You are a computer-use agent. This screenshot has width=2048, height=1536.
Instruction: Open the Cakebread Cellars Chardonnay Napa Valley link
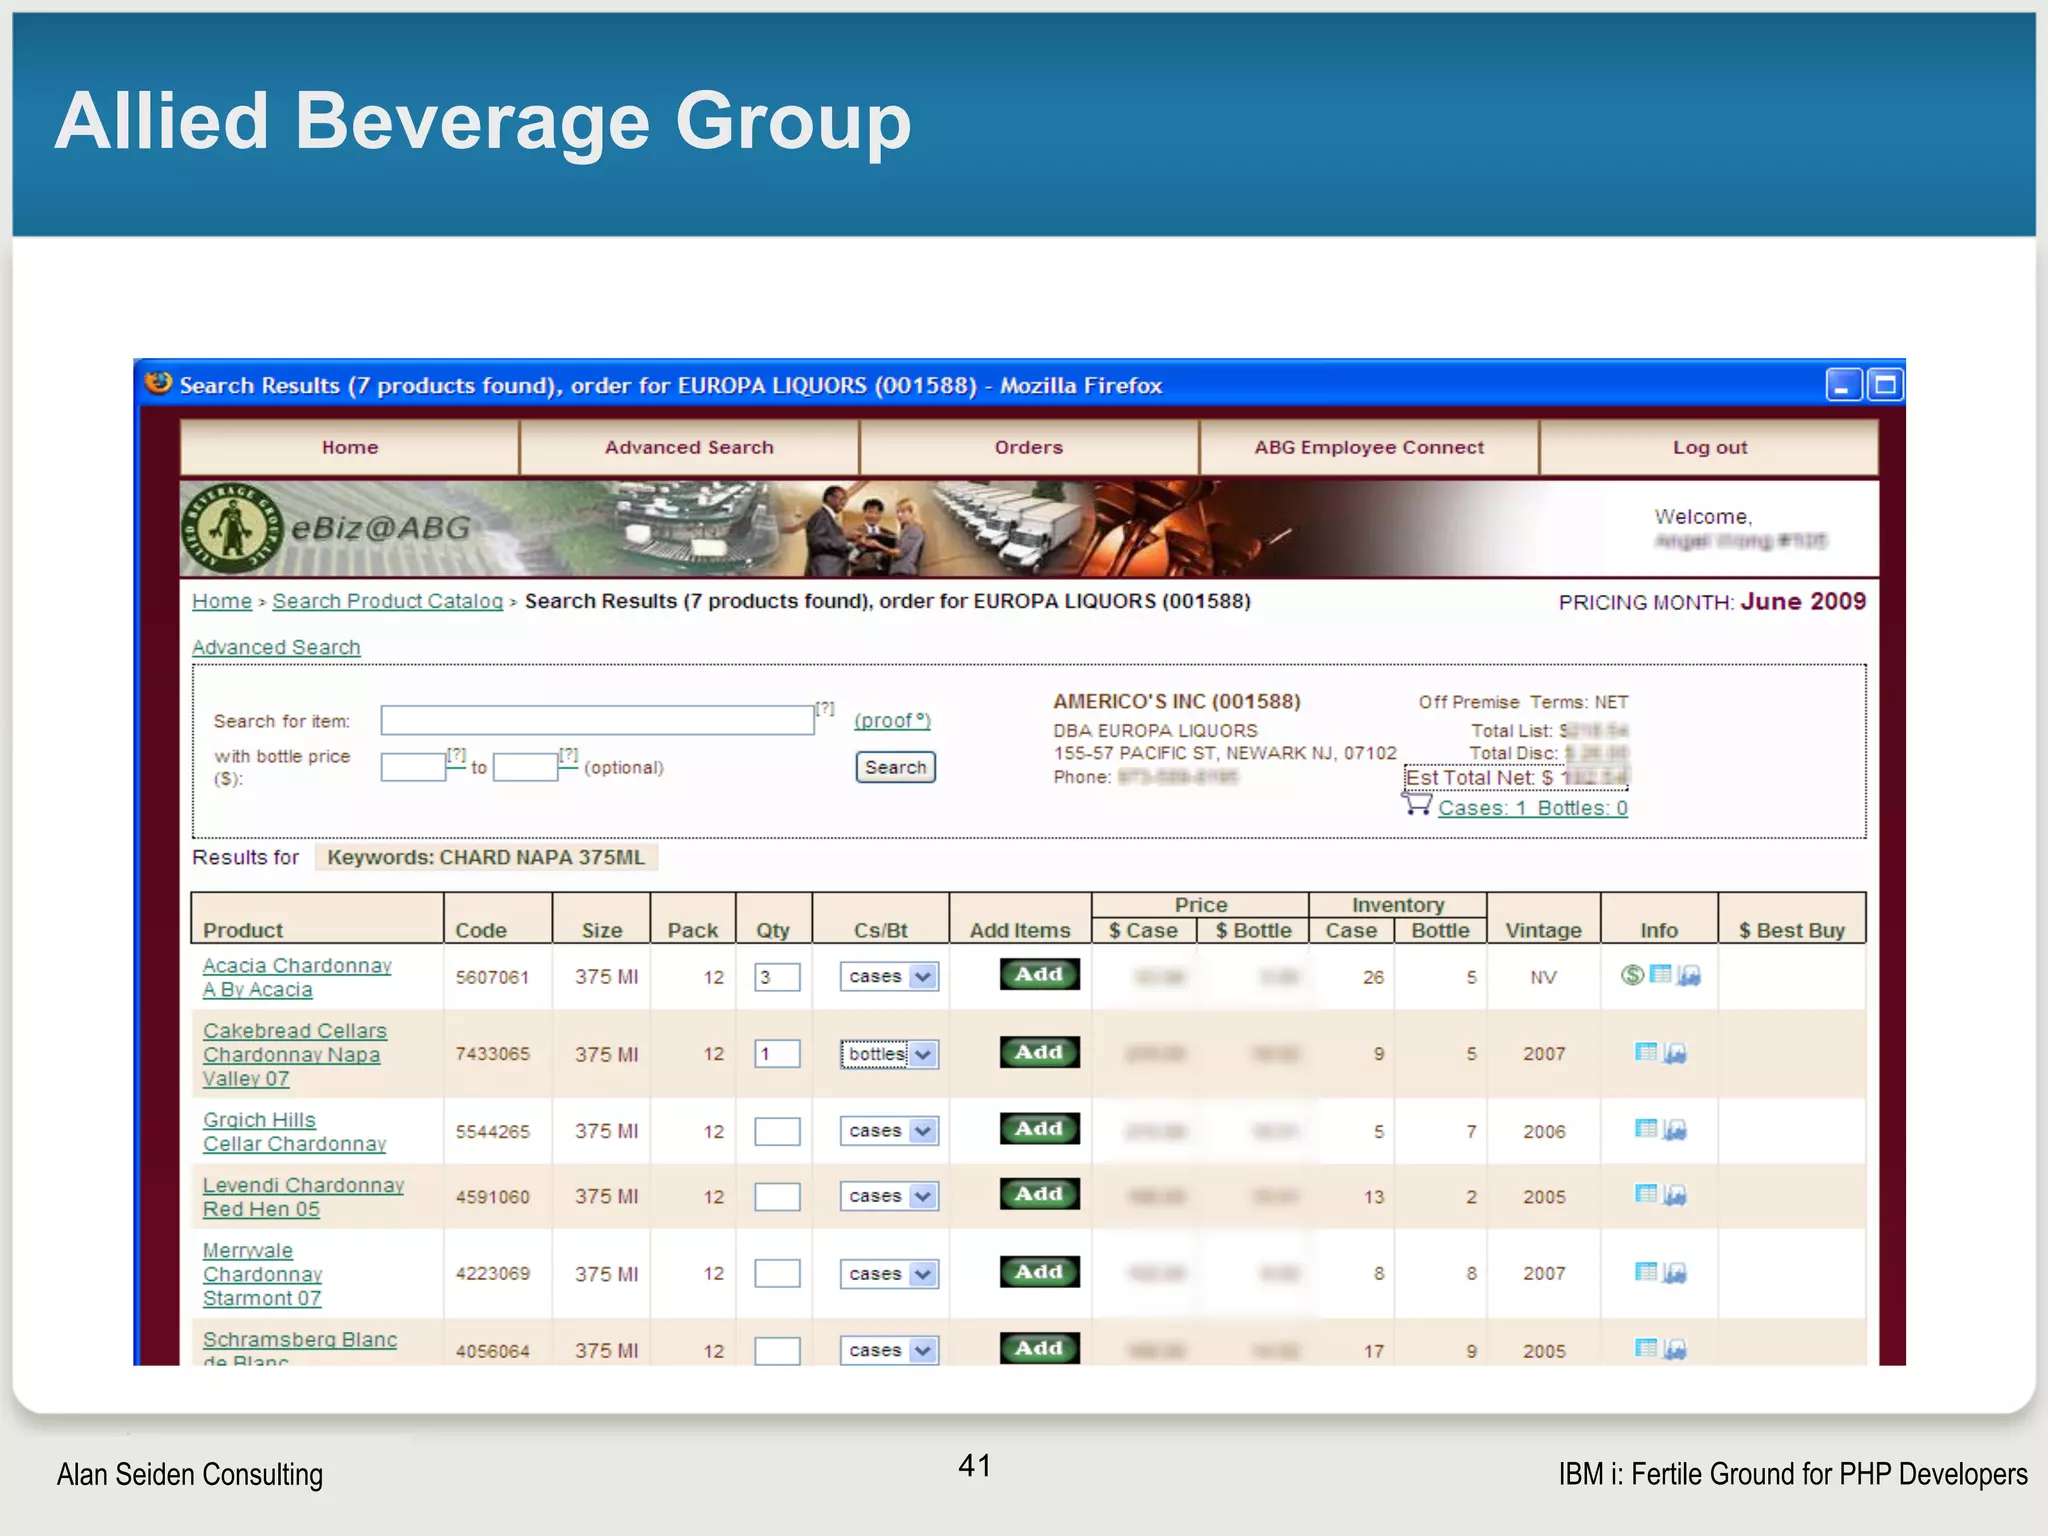point(295,1054)
